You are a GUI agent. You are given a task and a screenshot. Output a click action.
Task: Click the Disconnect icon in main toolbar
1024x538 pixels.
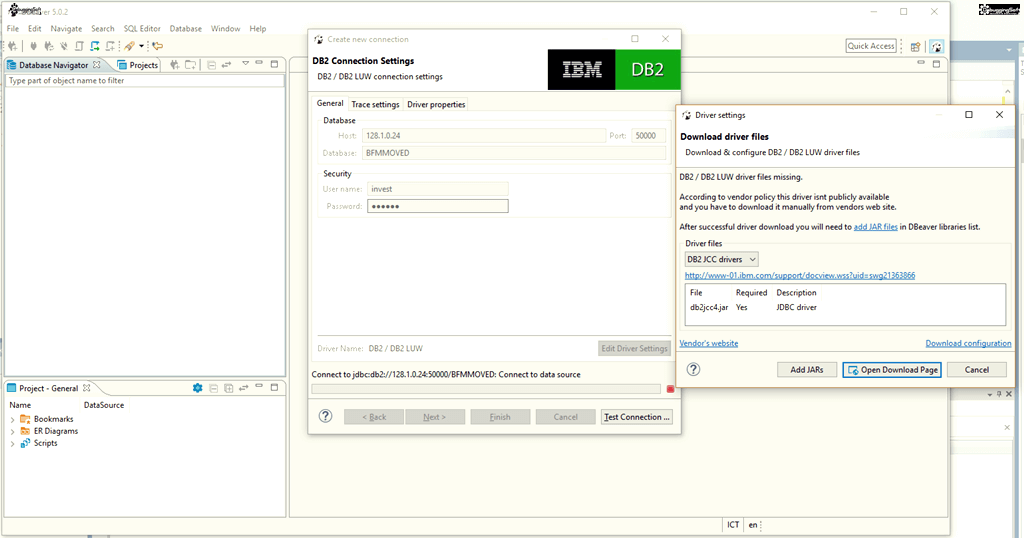tap(64, 46)
